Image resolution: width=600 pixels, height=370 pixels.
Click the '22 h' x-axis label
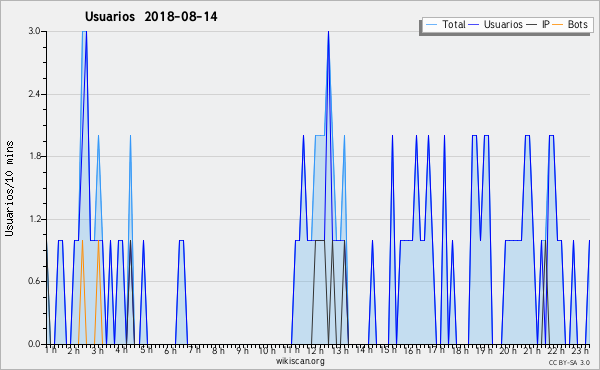(556, 350)
